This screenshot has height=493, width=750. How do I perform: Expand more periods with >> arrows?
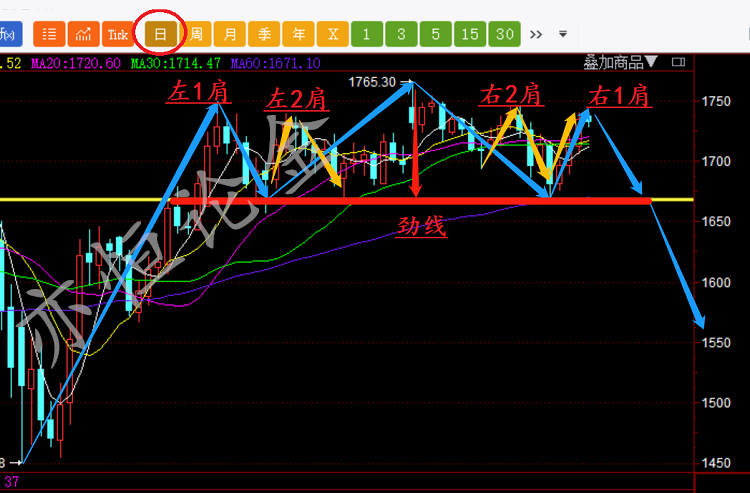click(x=536, y=34)
